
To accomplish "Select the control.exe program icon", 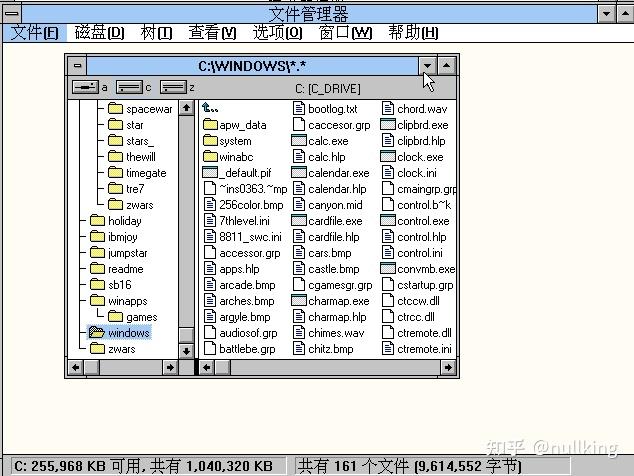I will click(x=388, y=220).
